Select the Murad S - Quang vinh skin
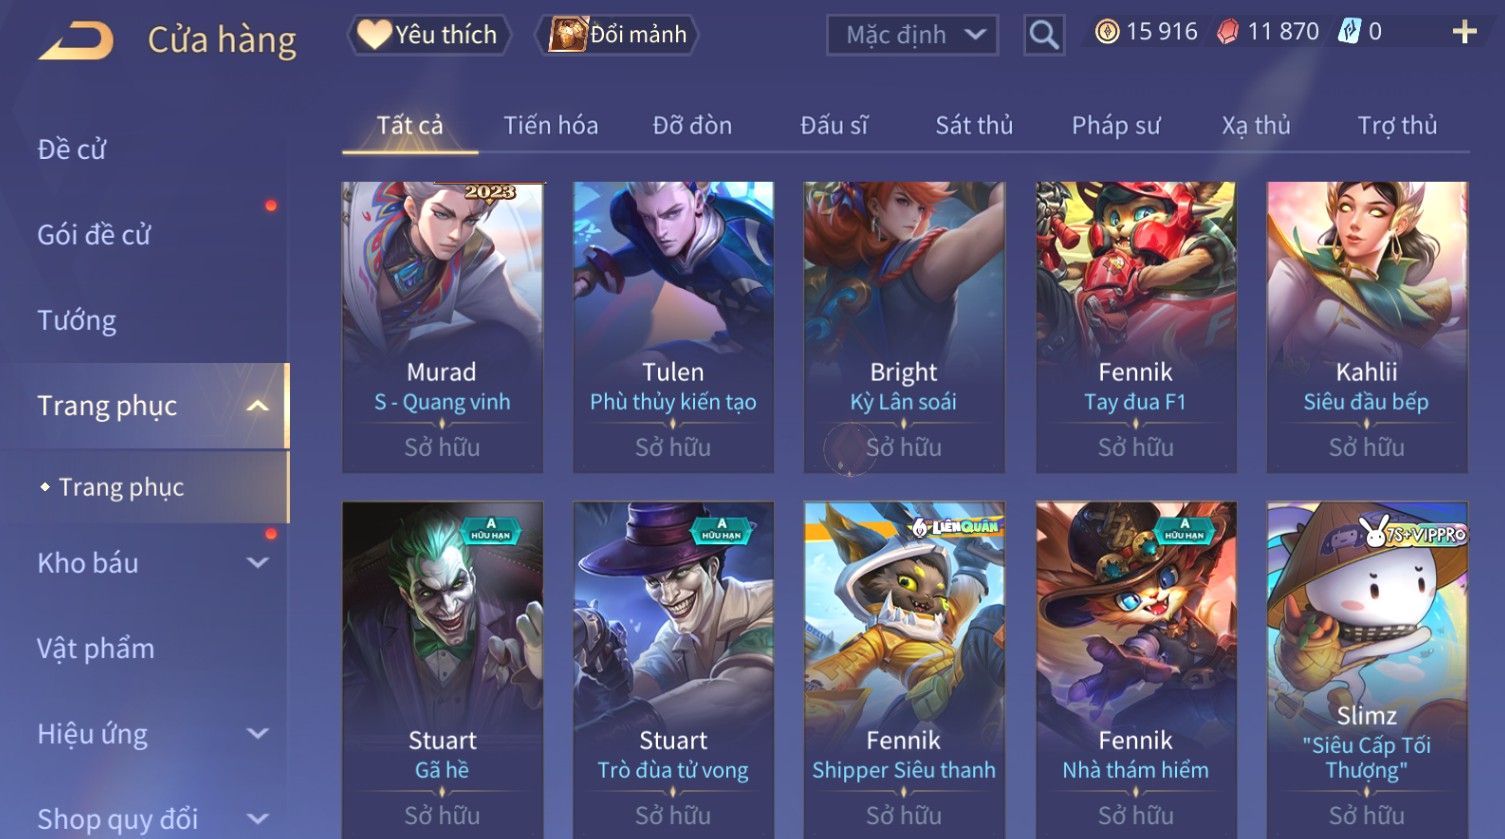Viewport: 1505px width, 839px height. pos(442,327)
